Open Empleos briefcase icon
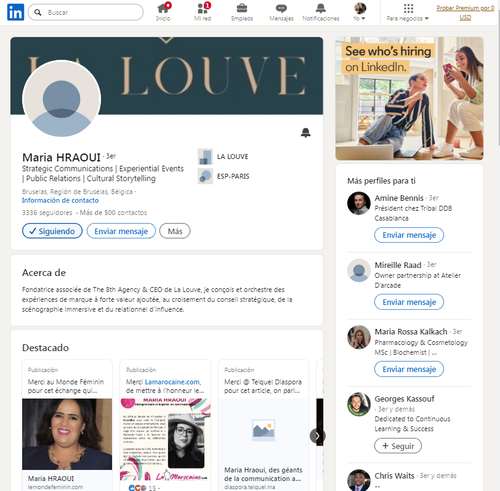This screenshot has width=500, height=491. pos(242,8)
